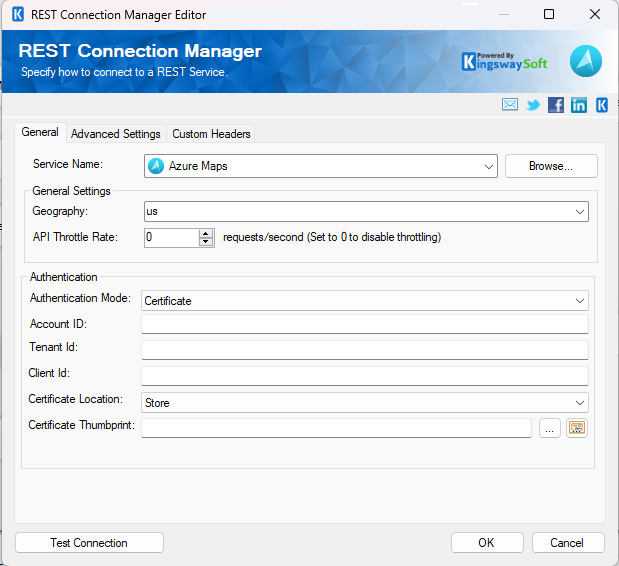
Task: Click the KingswaySoft K icon beside LinkedIn
Action: 602,105
